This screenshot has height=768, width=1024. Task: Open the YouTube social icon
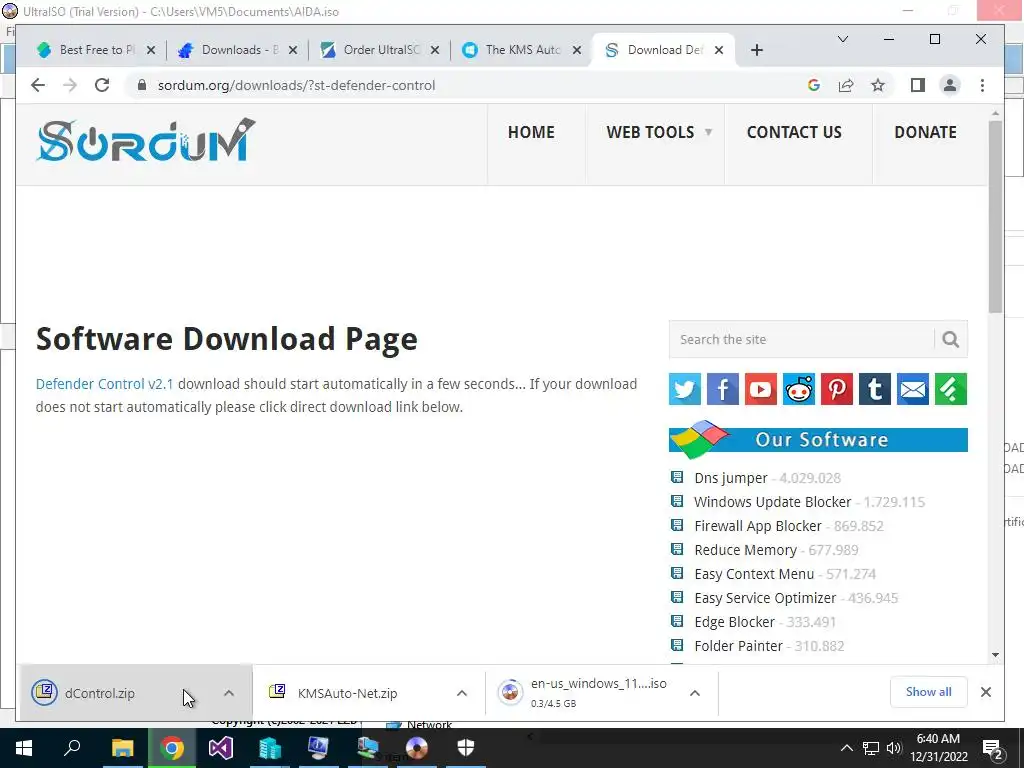761,389
